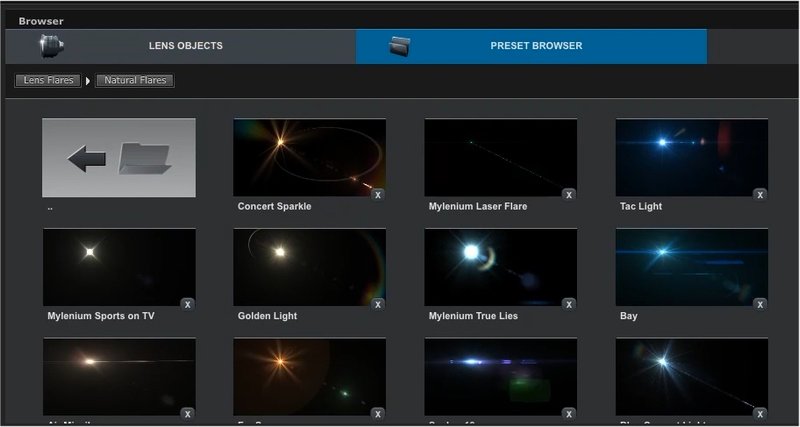800x427 pixels.
Task: Pick purple-blue streak flare thumbnail with green patch
Action: click(x=501, y=377)
